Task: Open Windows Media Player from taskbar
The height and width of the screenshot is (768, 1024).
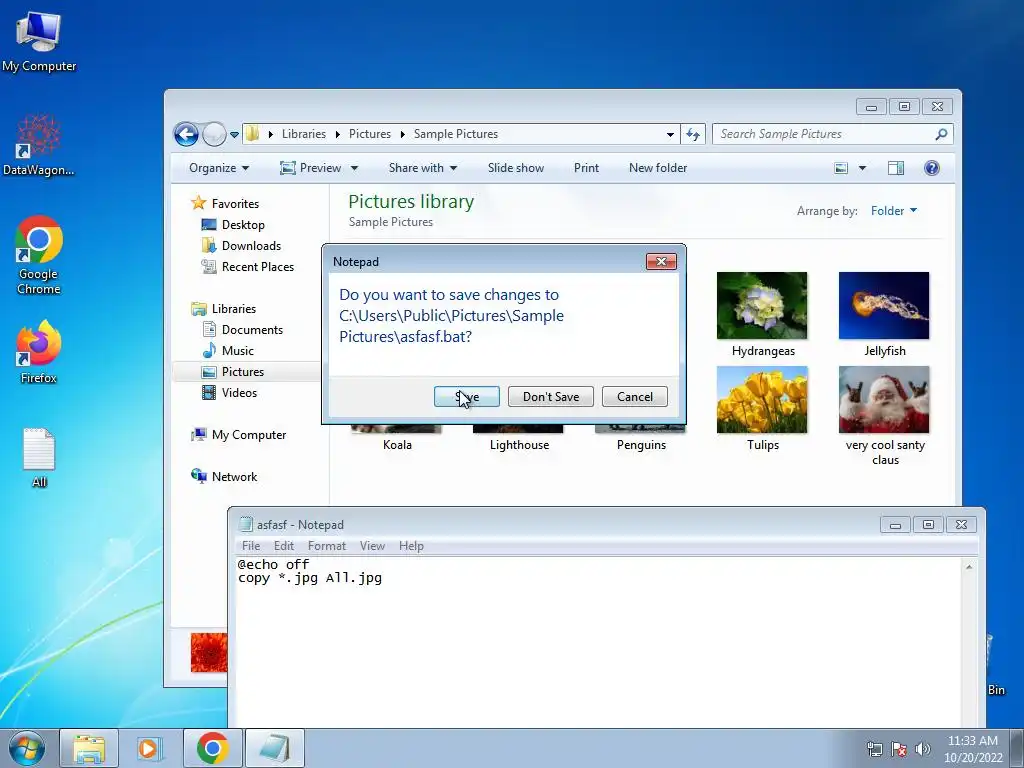Action: click(150, 748)
